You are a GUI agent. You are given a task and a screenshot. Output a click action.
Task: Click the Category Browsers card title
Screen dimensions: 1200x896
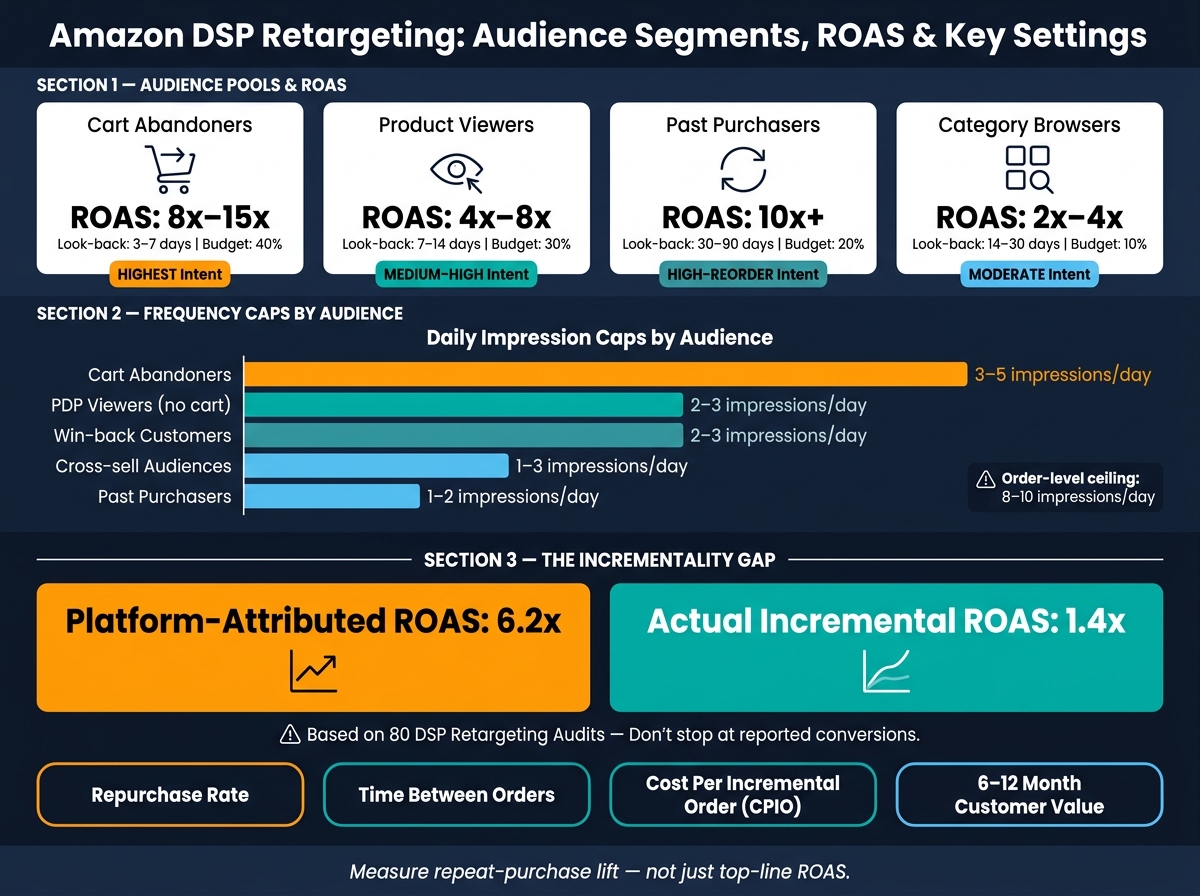[1029, 125]
